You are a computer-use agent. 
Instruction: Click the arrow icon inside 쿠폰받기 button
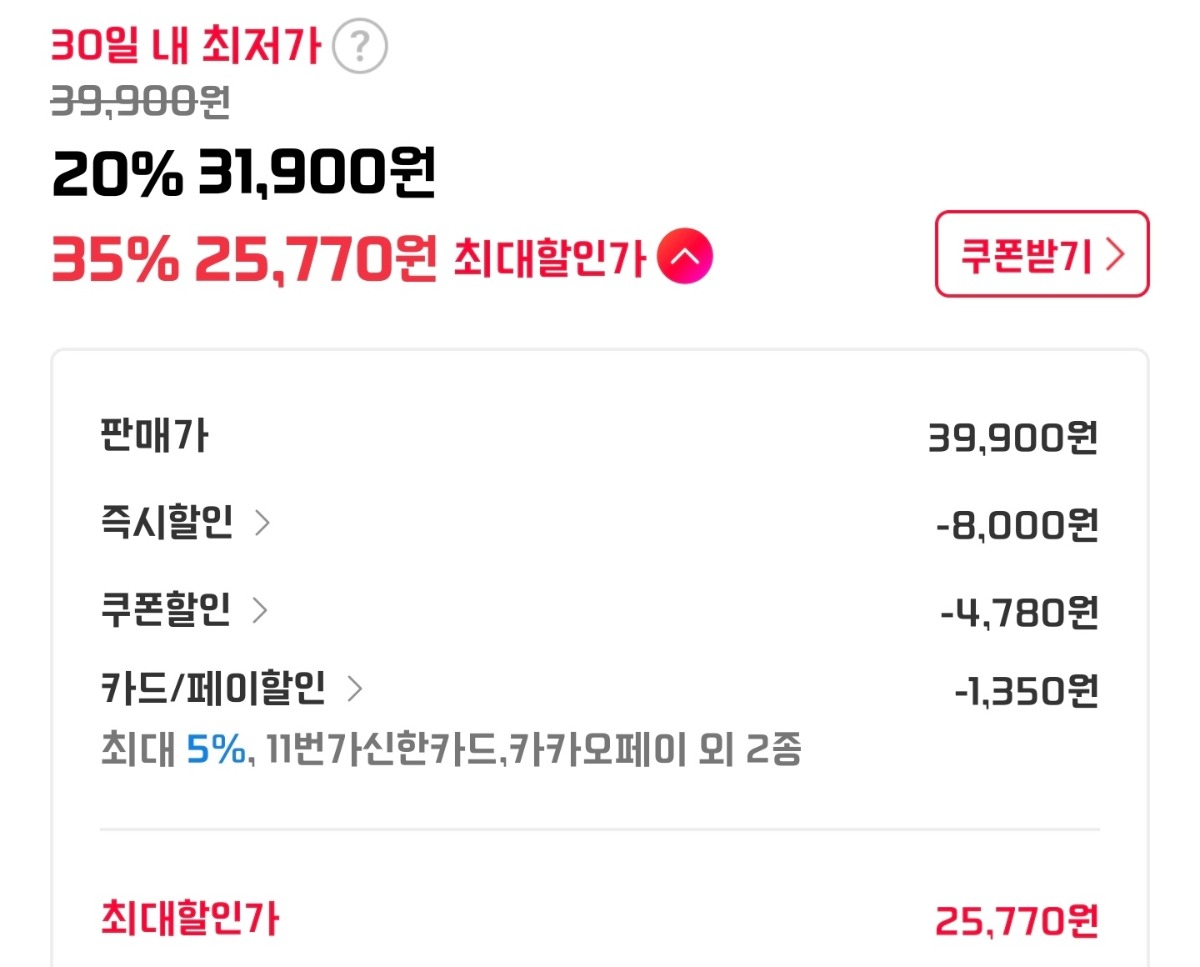[x=1116, y=255]
